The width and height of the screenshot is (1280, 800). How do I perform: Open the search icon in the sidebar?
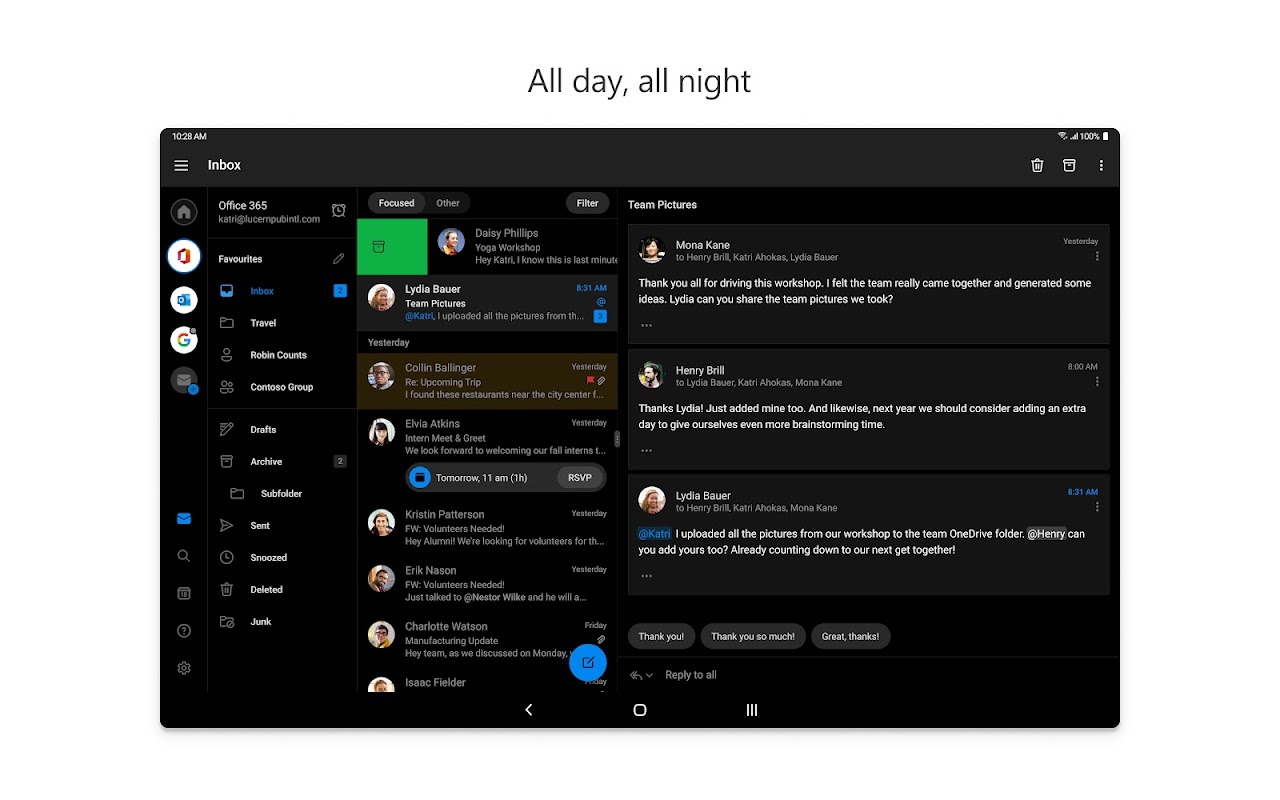184,556
